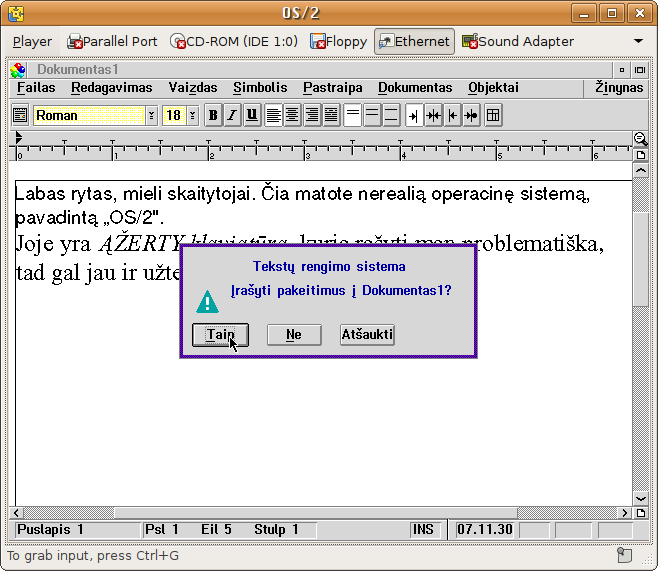Click the INS indicator in status bar

[x=423, y=529]
